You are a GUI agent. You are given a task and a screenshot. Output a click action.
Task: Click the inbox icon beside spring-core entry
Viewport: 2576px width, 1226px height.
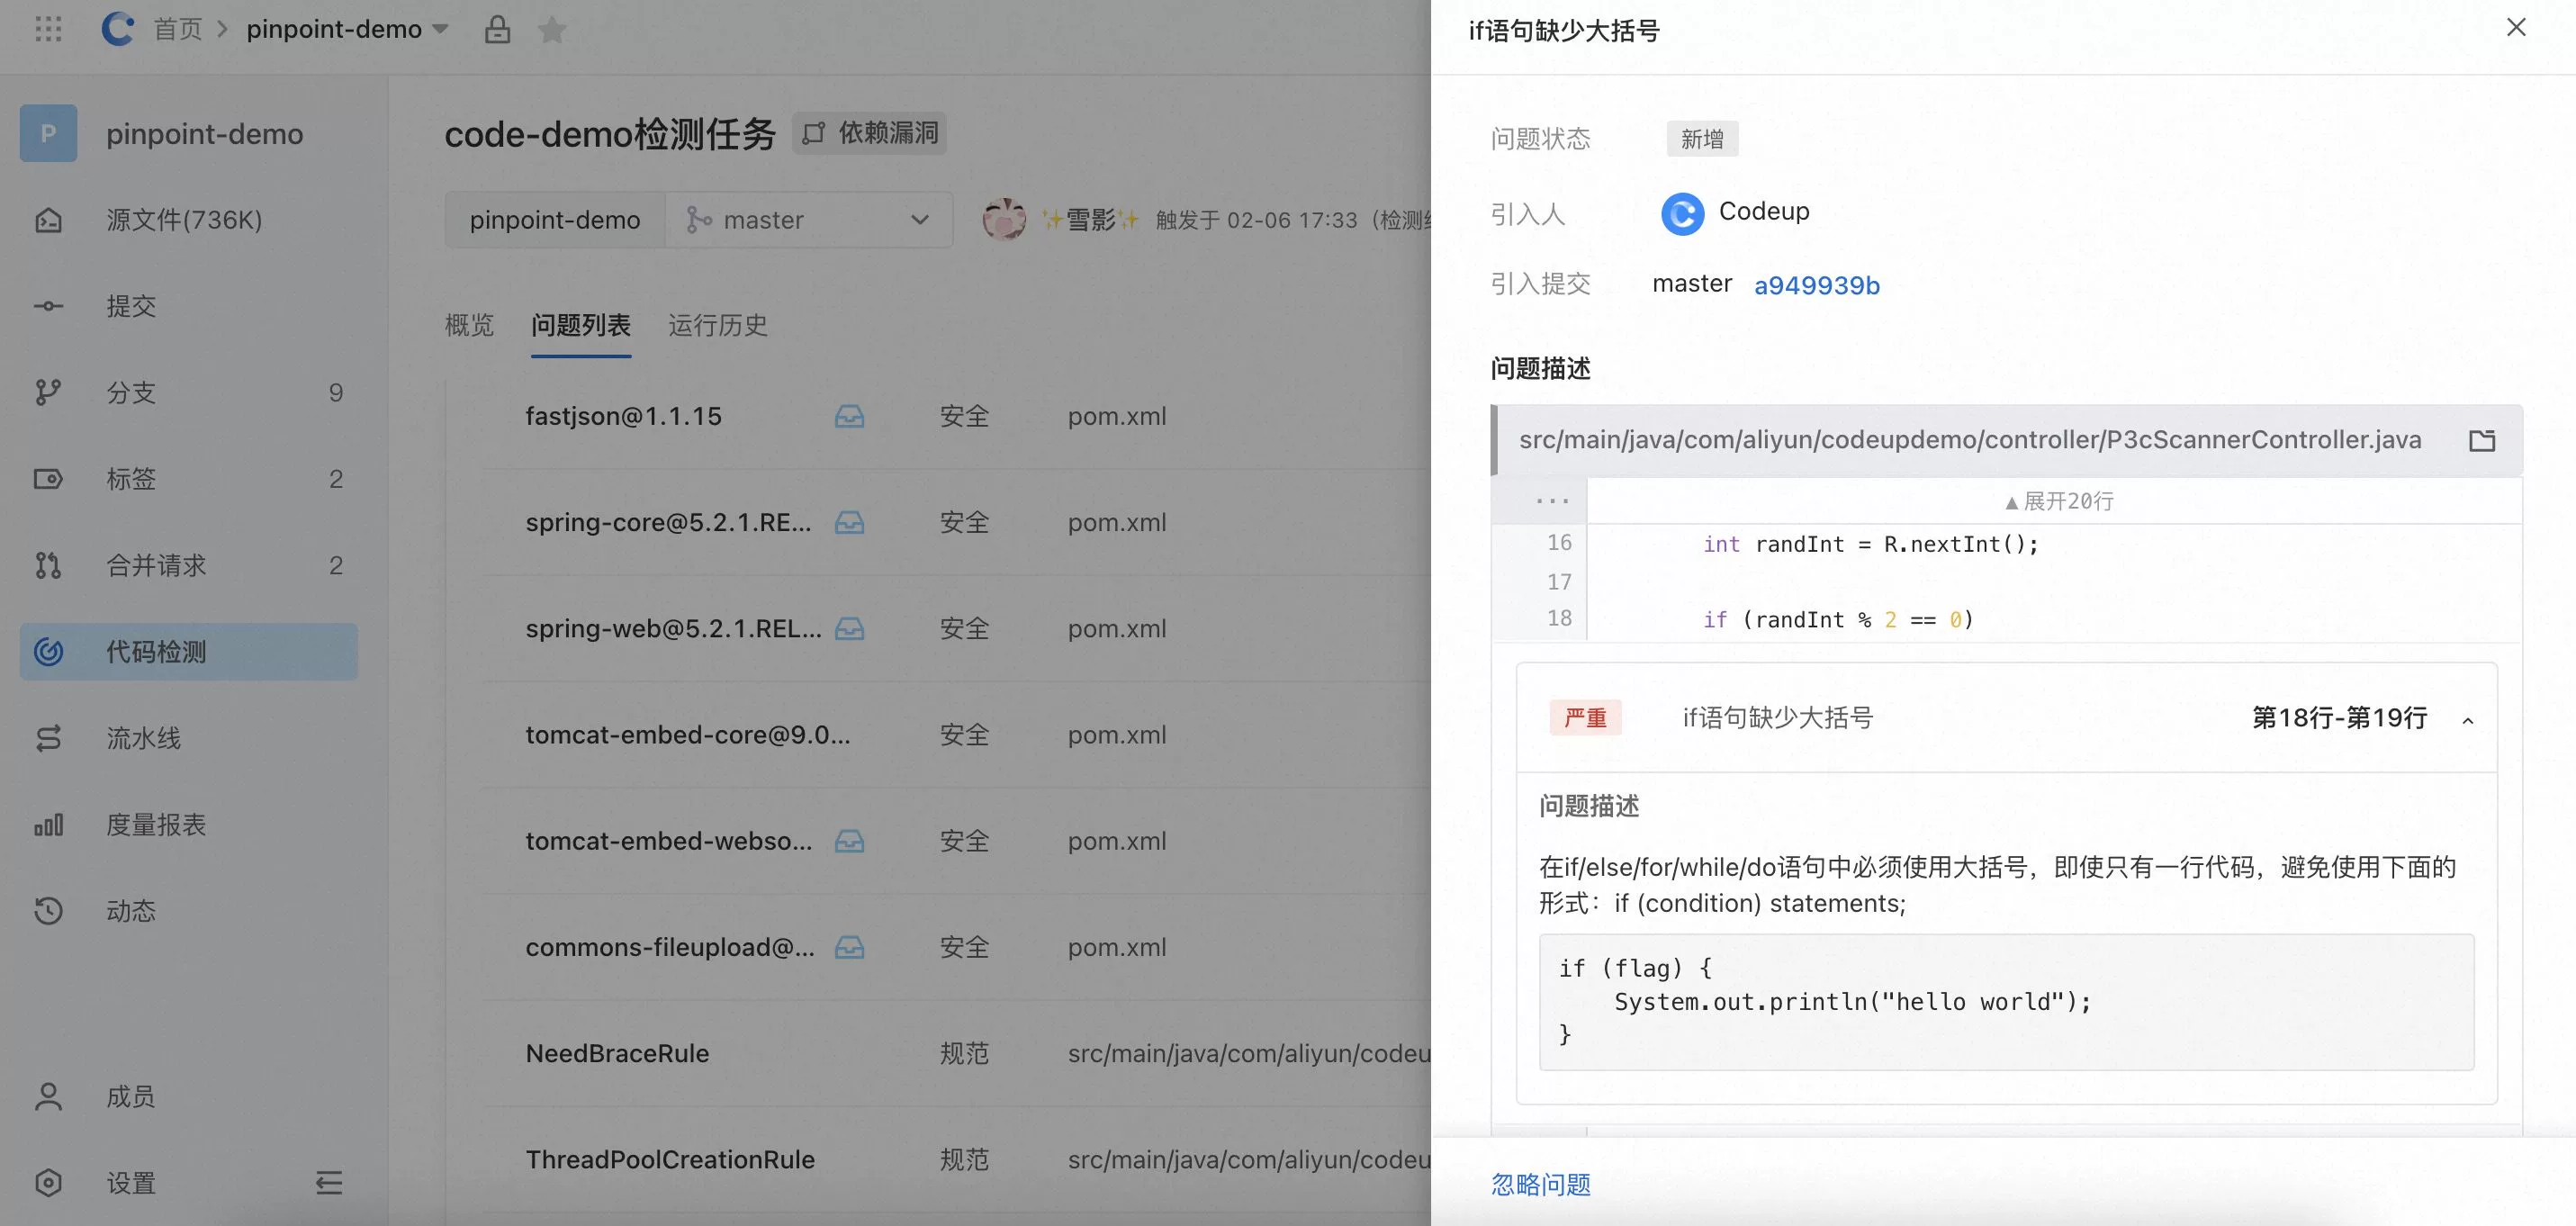point(849,522)
